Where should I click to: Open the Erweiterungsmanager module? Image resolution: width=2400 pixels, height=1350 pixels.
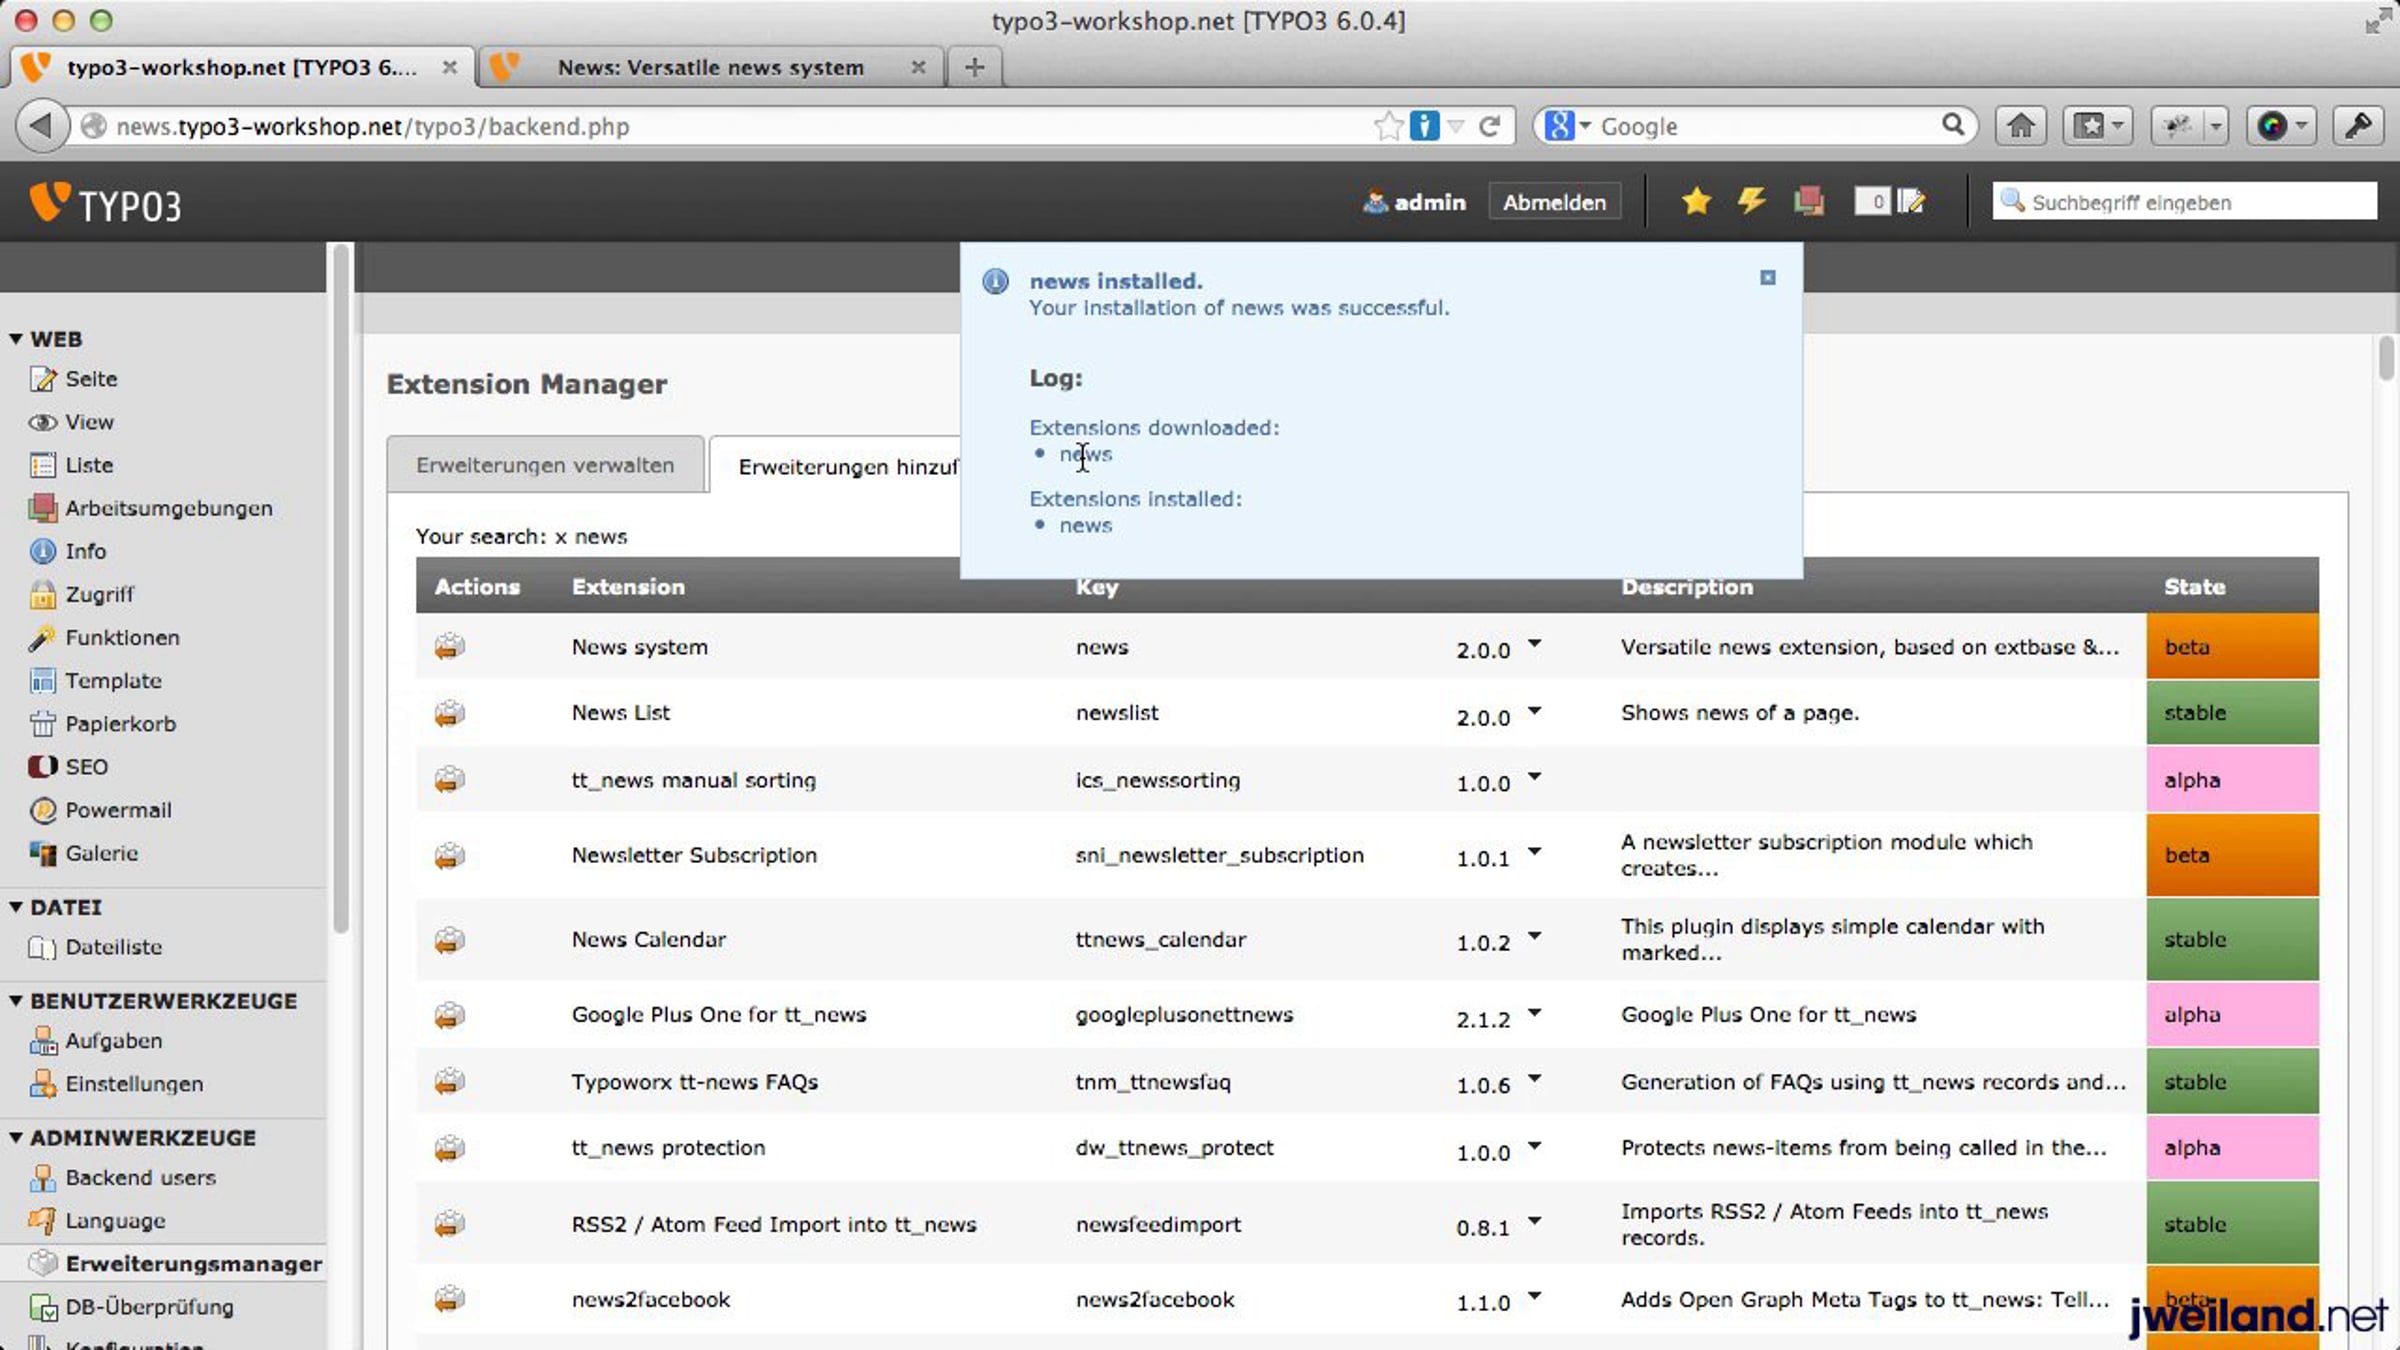pyautogui.click(x=194, y=1264)
